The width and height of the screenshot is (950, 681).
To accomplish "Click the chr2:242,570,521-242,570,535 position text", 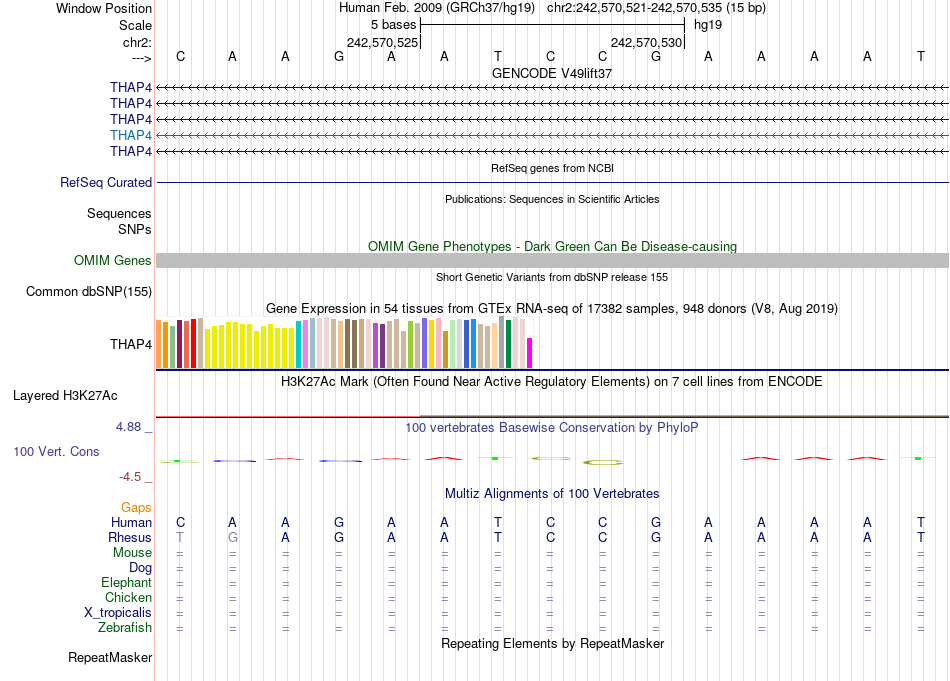I will click(x=656, y=8).
